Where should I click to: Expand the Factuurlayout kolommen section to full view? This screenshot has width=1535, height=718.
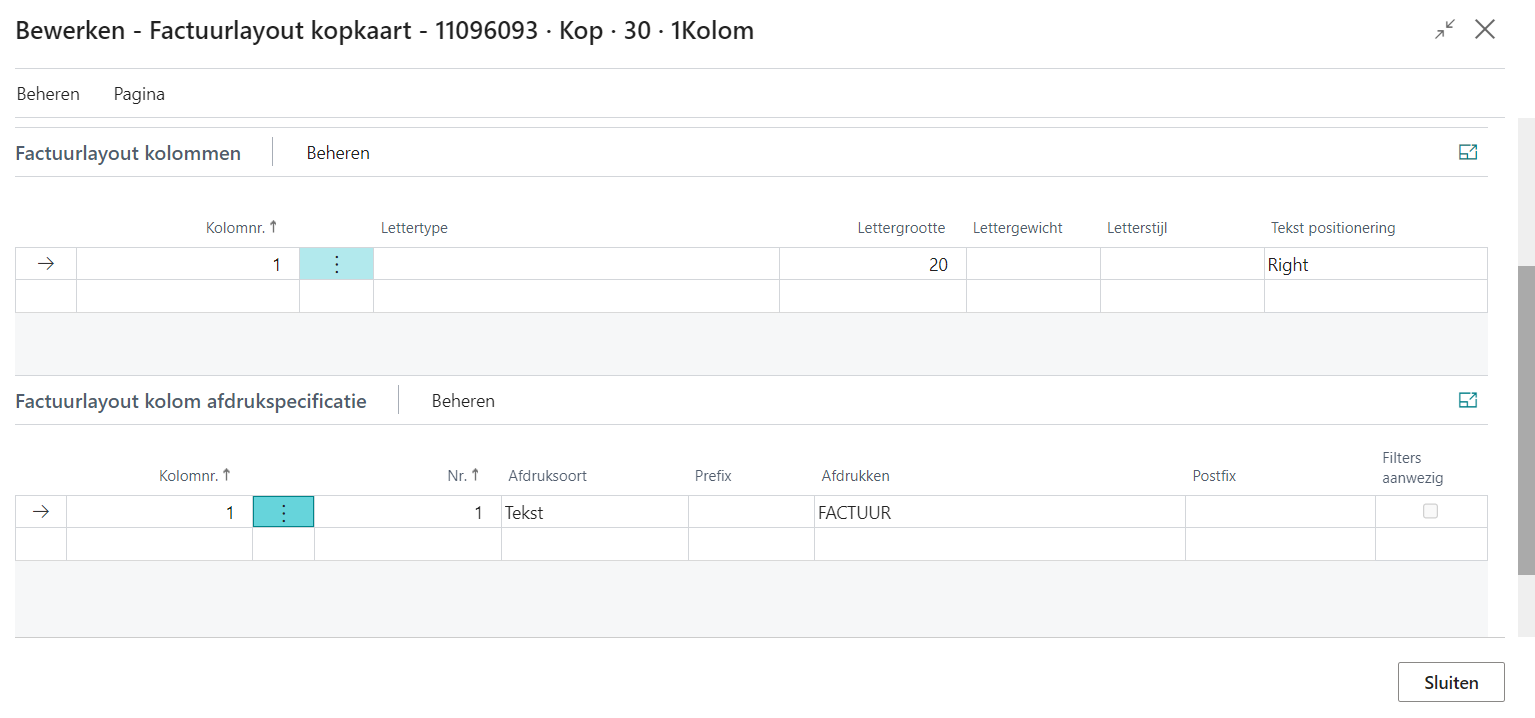[1467, 153]
